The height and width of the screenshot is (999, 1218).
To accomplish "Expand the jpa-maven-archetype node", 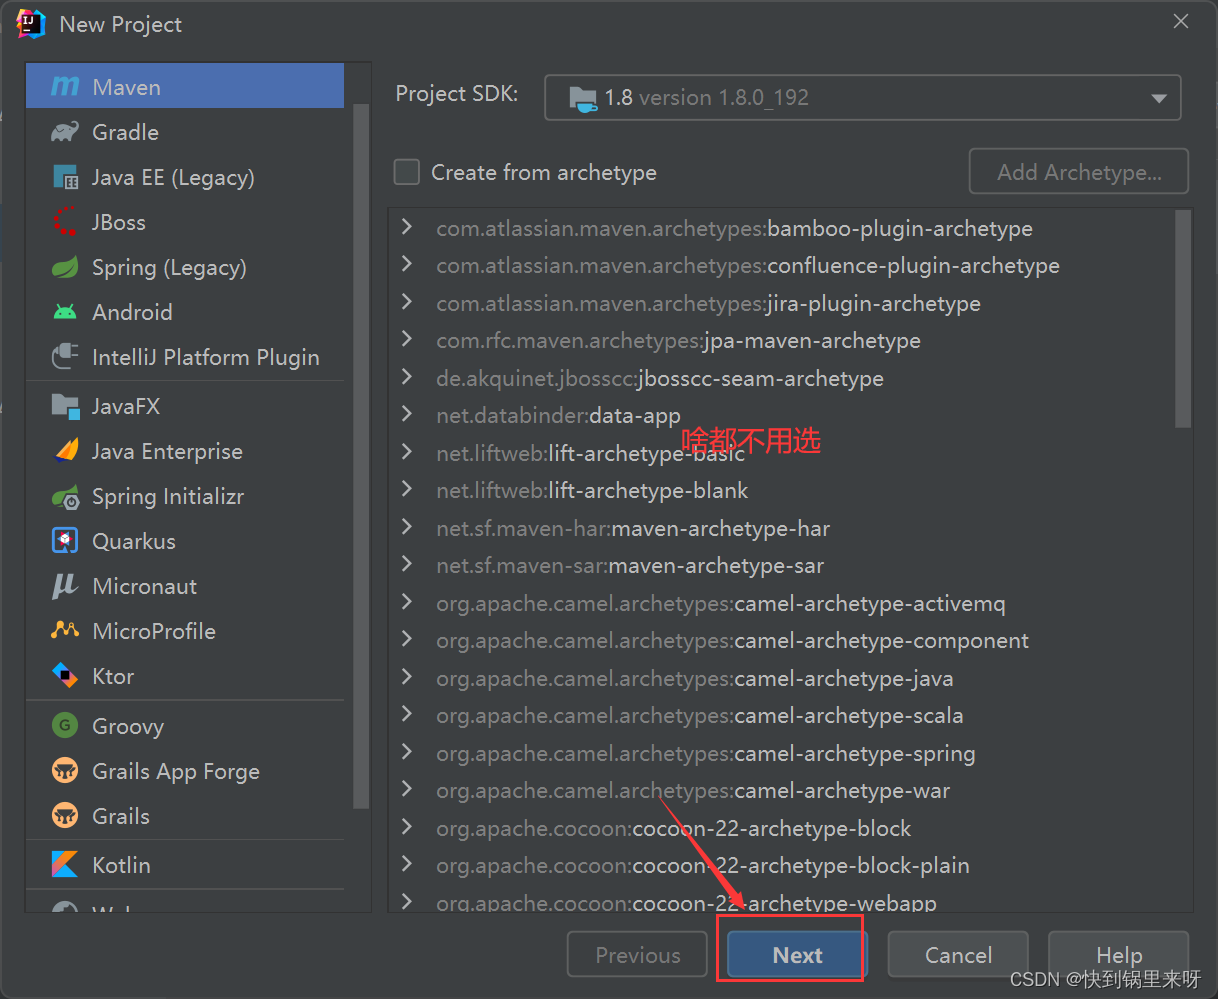I will pyautogui.click(x=407, y=339).
